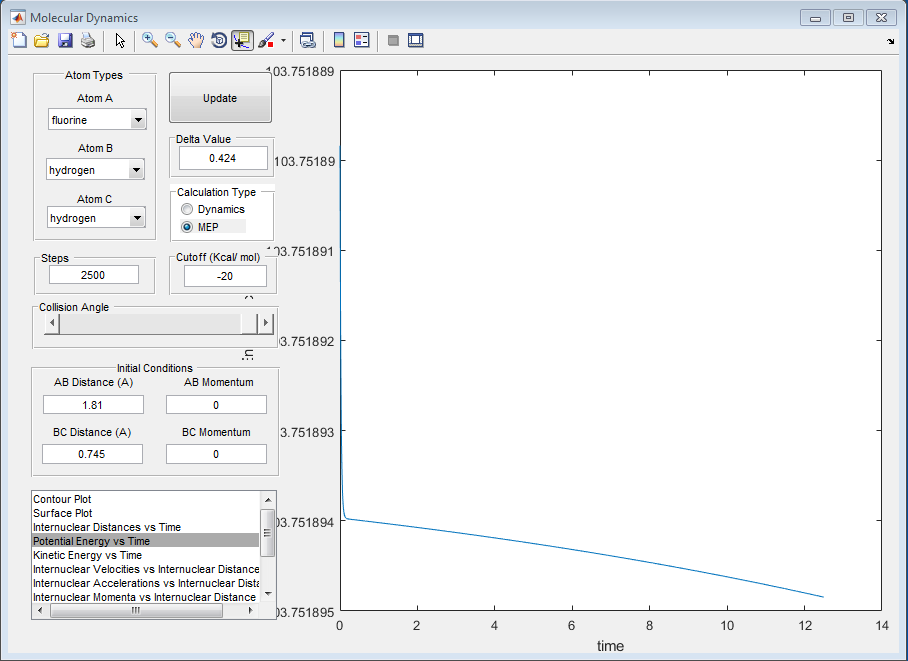Click the plot list horizontal scrollbar thumb
This screenshot has height=661, width=908.
(136, 611)
